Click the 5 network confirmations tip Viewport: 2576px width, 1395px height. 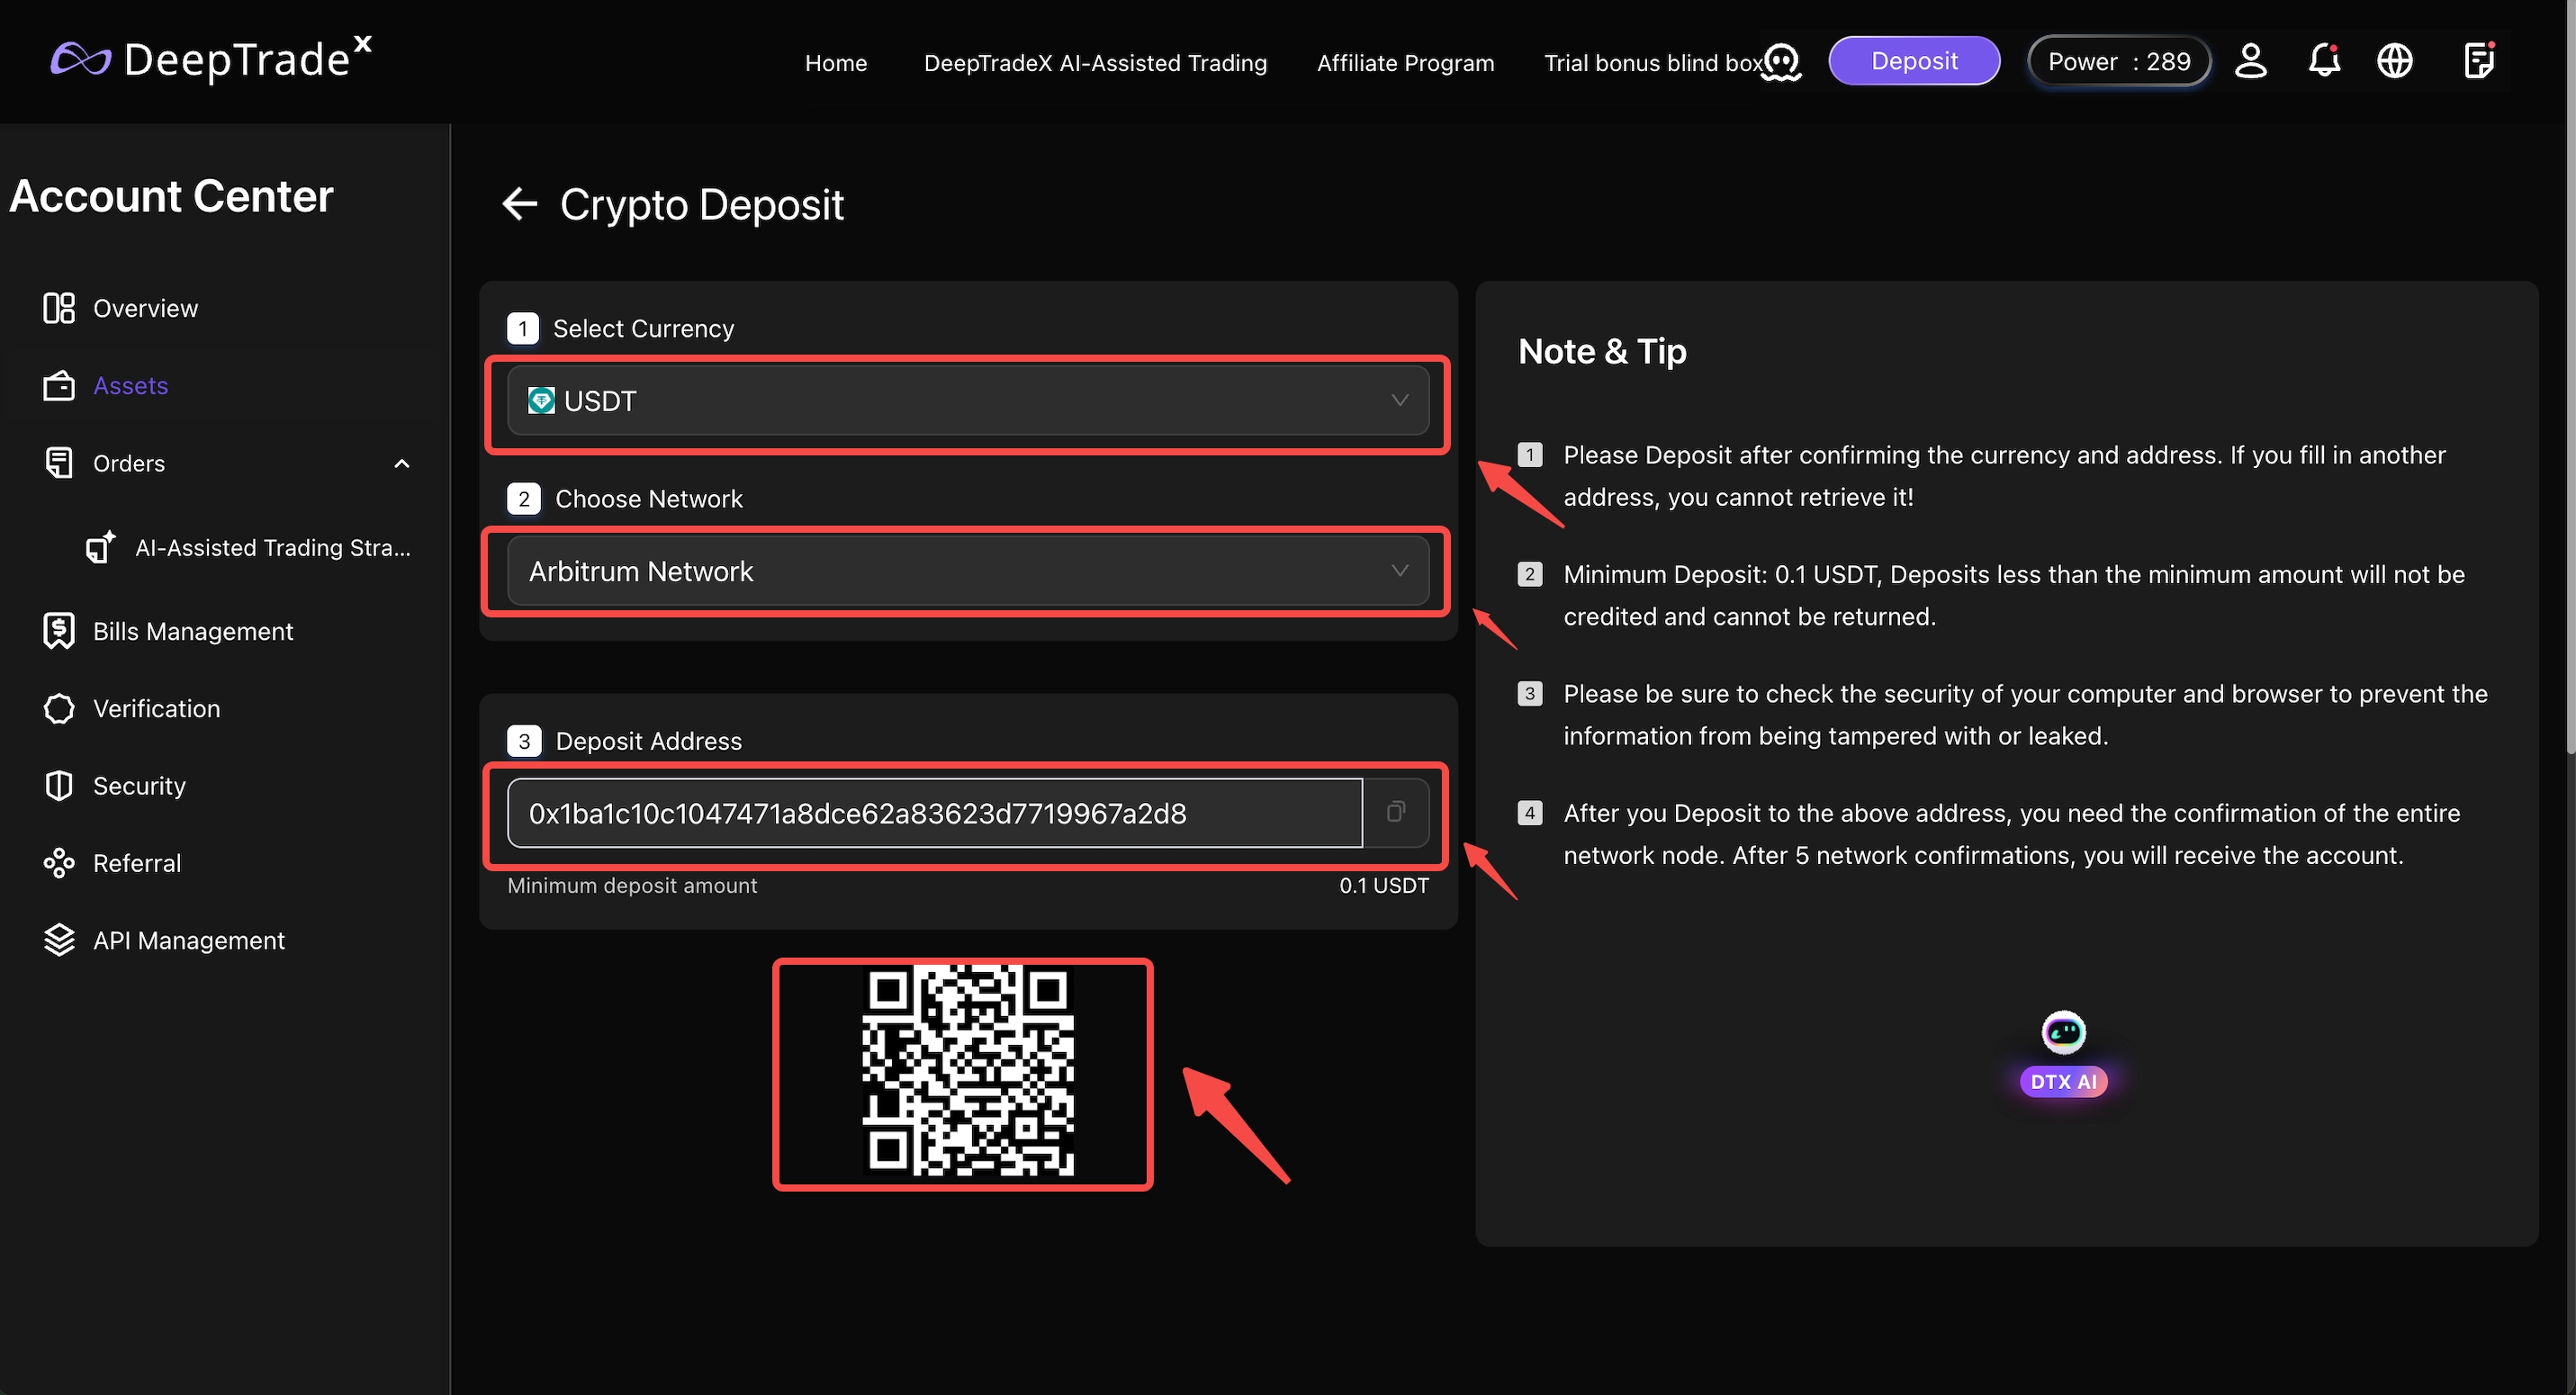point(2011,834)
